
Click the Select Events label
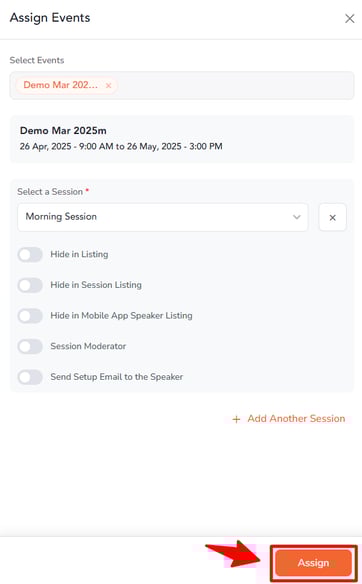37,60
